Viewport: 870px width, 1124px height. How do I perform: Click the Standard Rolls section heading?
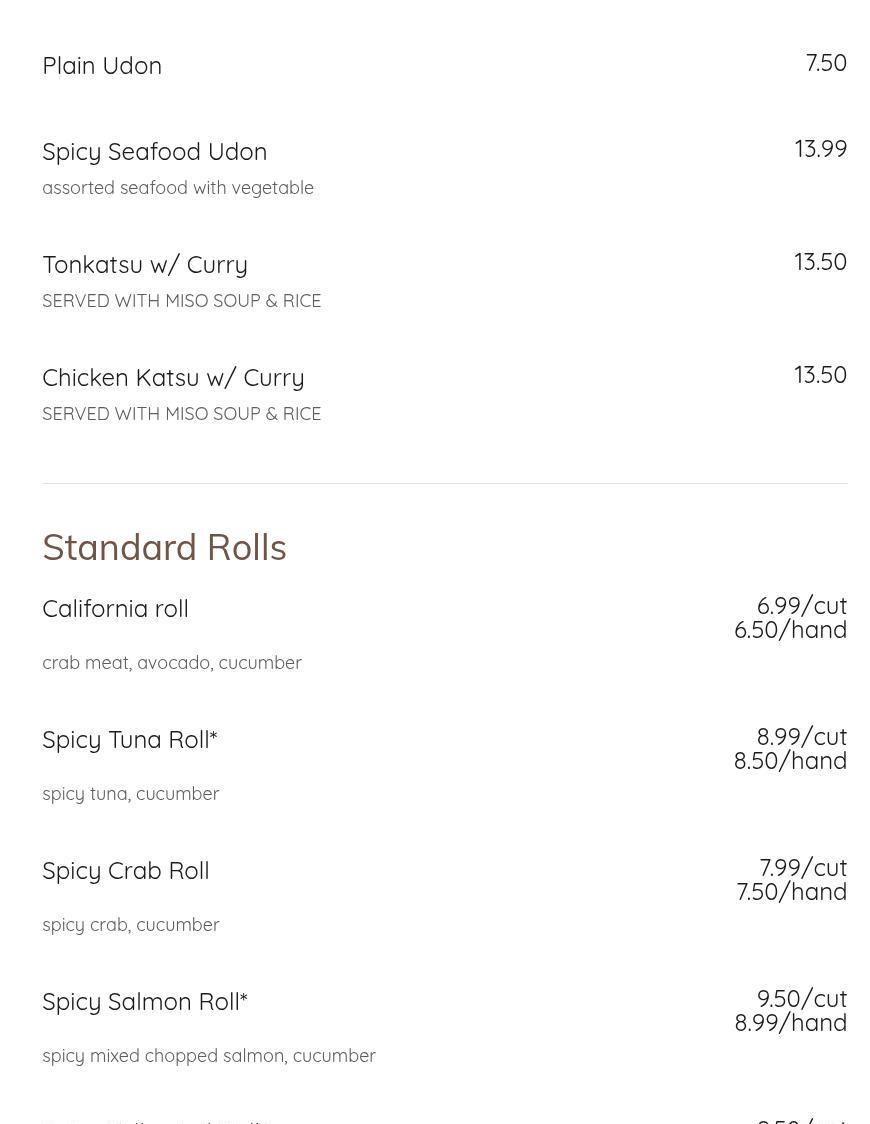click(164, 547)
